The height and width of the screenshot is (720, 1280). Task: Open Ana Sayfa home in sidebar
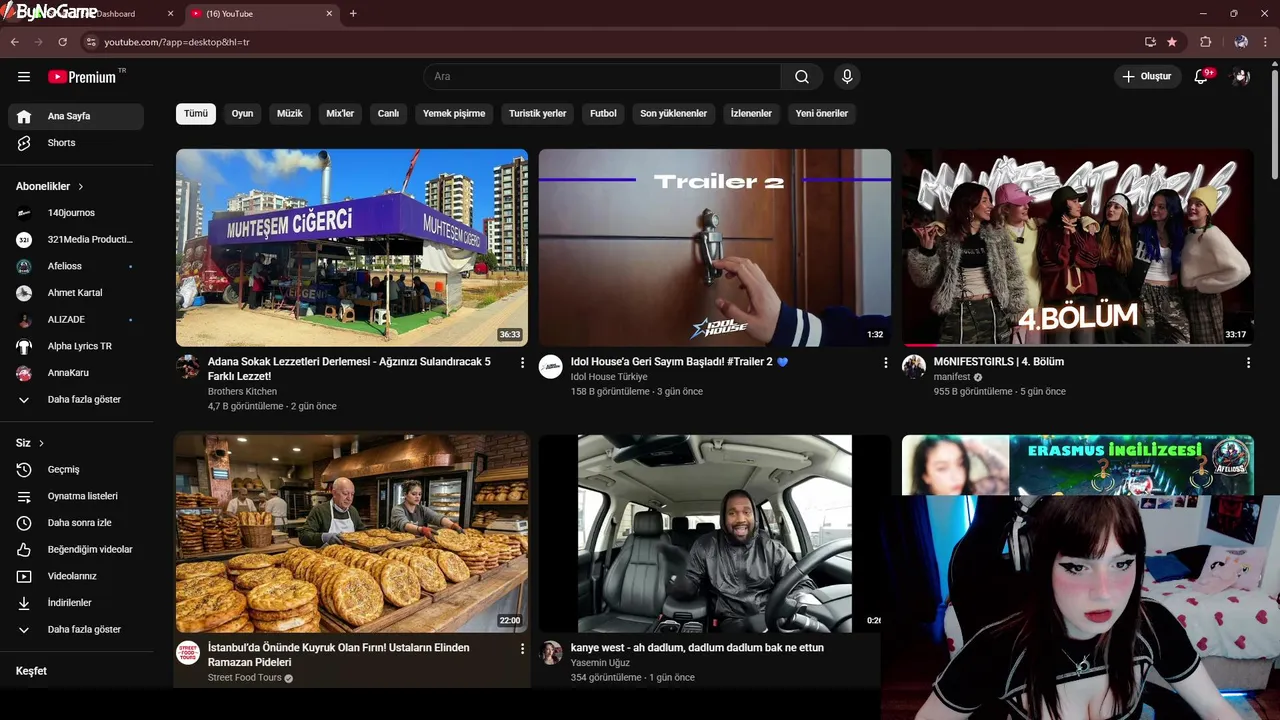76,116
